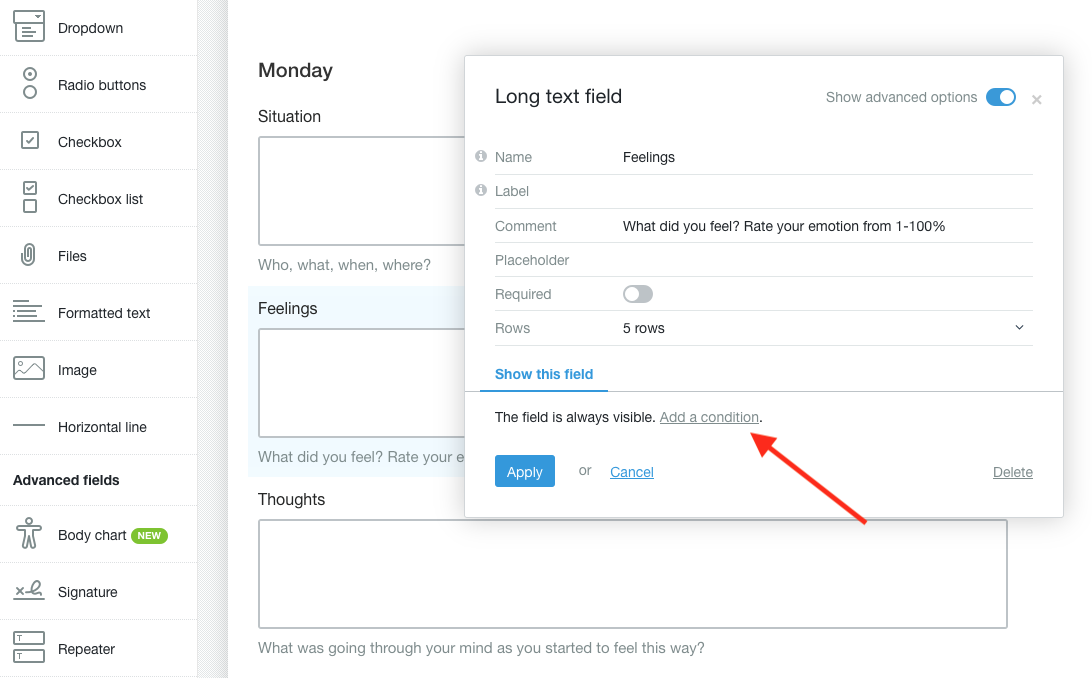Choose the Files paperclip icon
1092x678 pixels.
29,255
